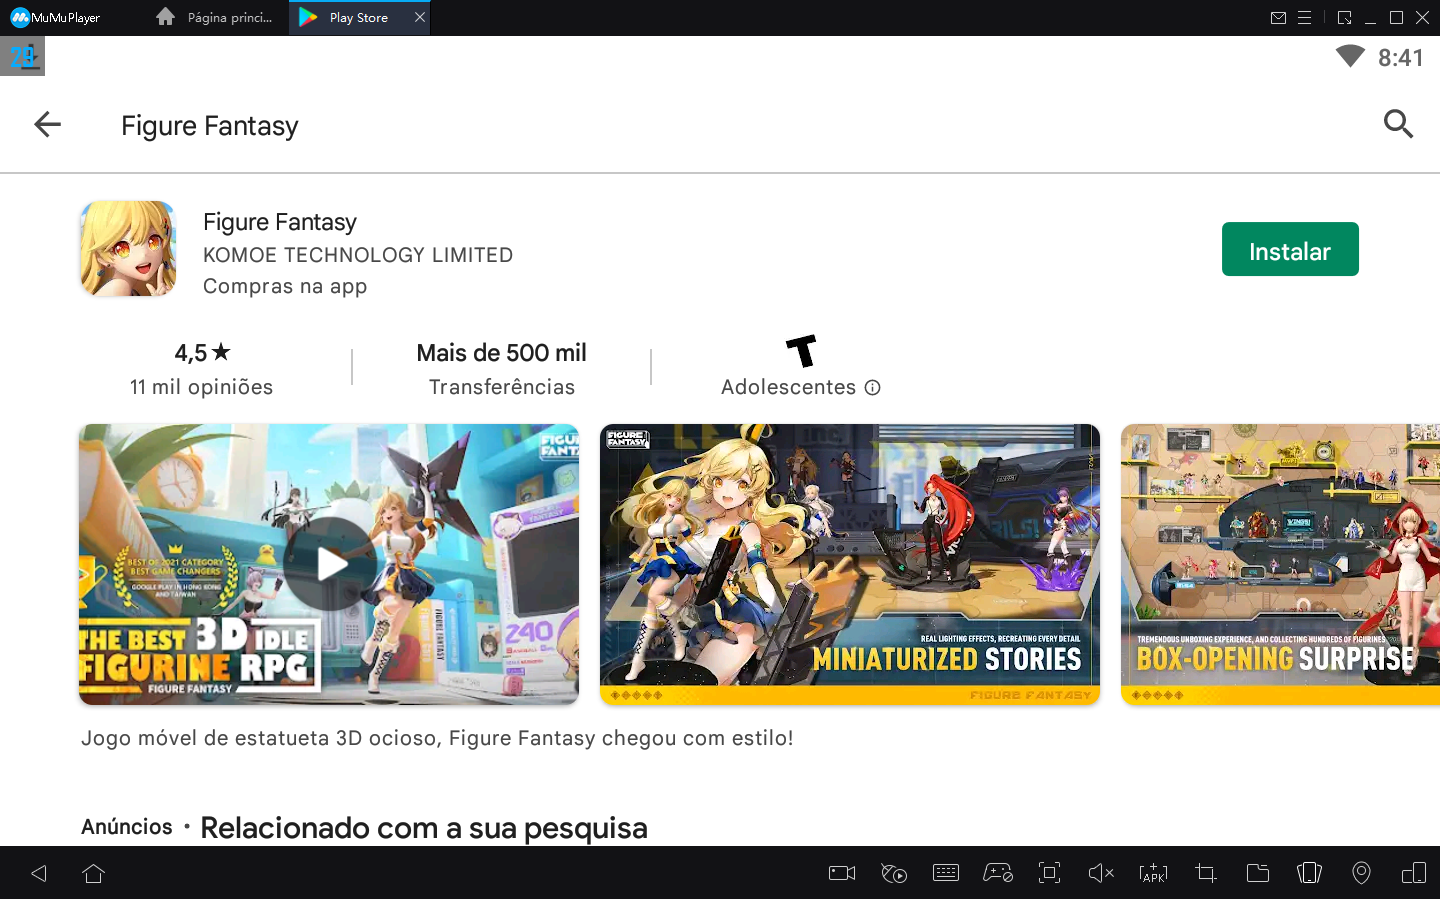Click the Figure Fantasy page title

(x=210, y=126)
